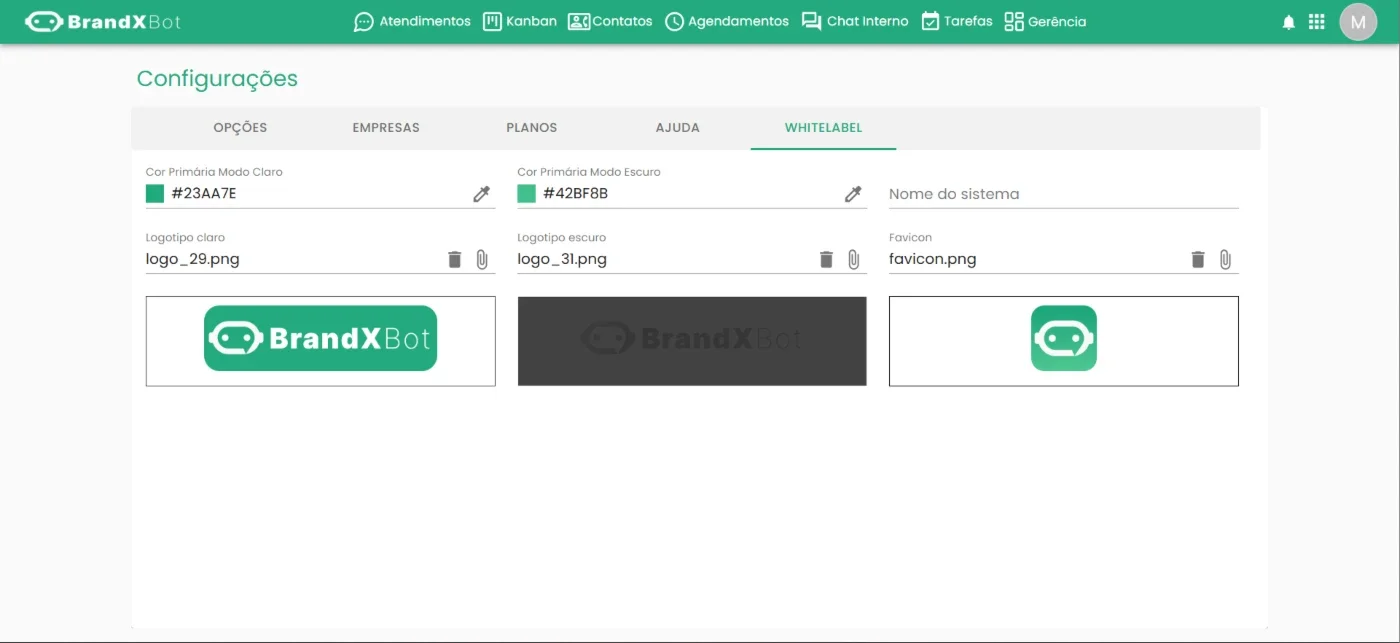This screenshot has height=643, width=1400.
Task: Attach a new Logotipo escuro file
Action: (x=854, y=260)
